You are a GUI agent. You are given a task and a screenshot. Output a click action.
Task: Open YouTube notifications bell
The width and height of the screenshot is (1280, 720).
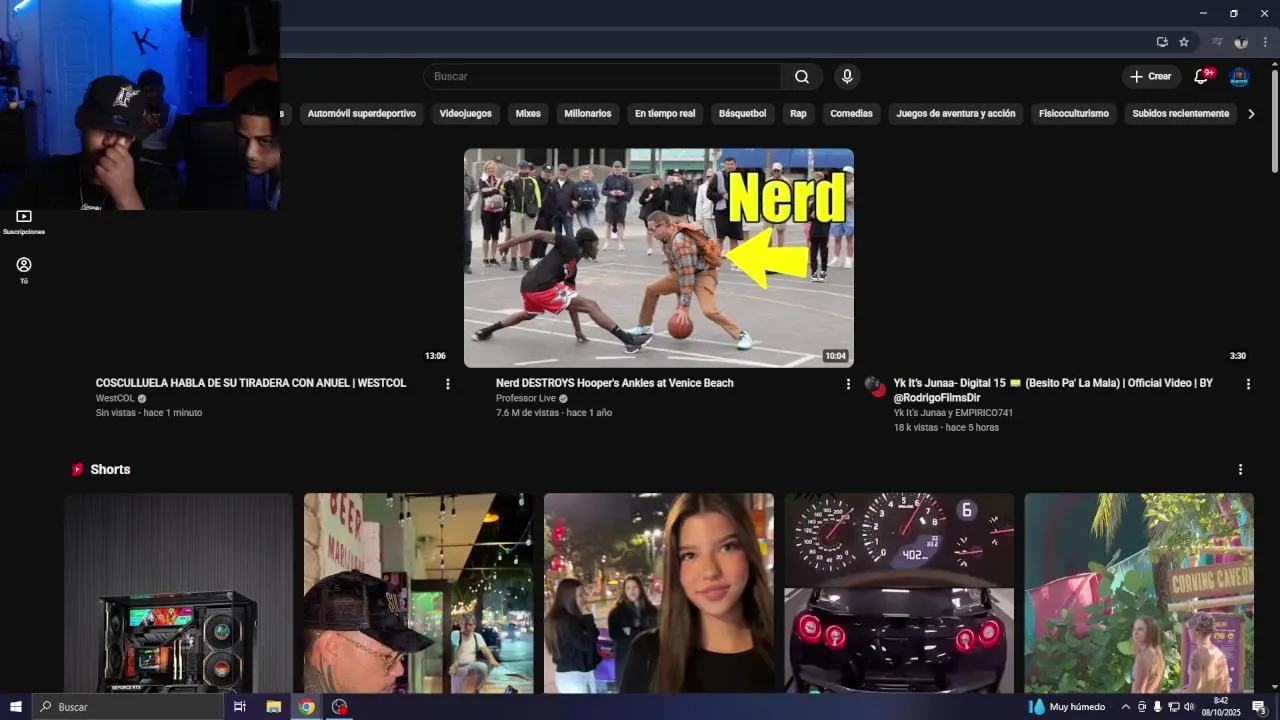pyautogui.click(x=1202, y=77)
